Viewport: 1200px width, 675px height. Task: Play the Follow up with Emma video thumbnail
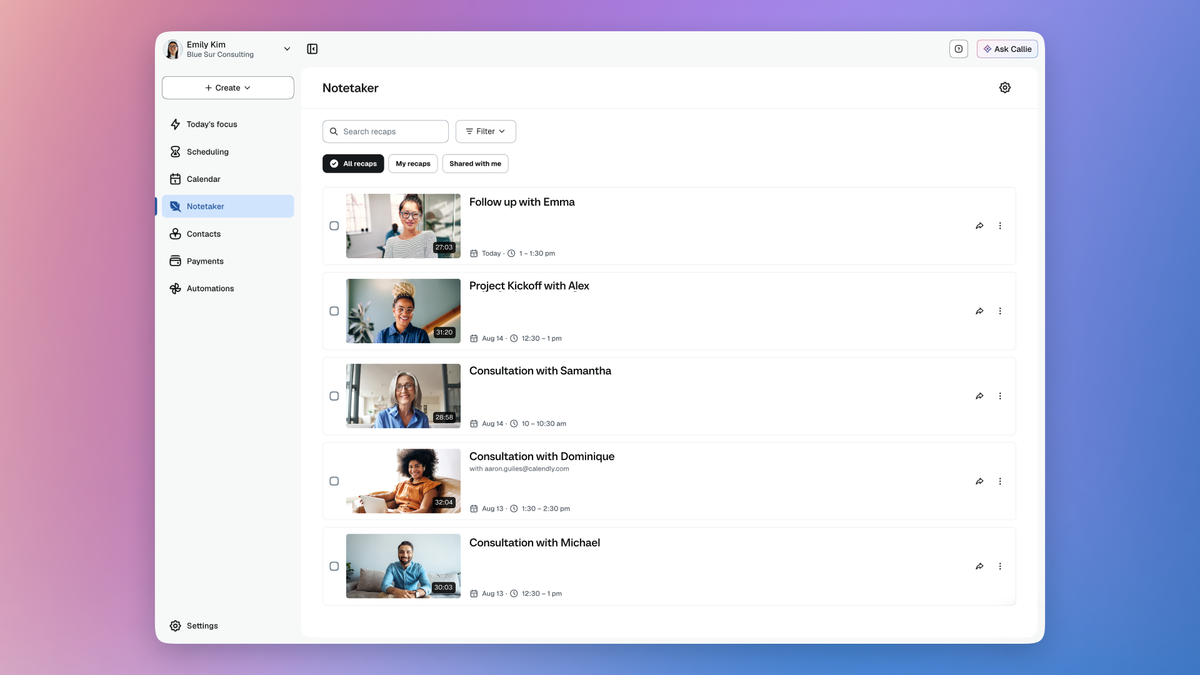pyautogui.click(x=403, y=226)
